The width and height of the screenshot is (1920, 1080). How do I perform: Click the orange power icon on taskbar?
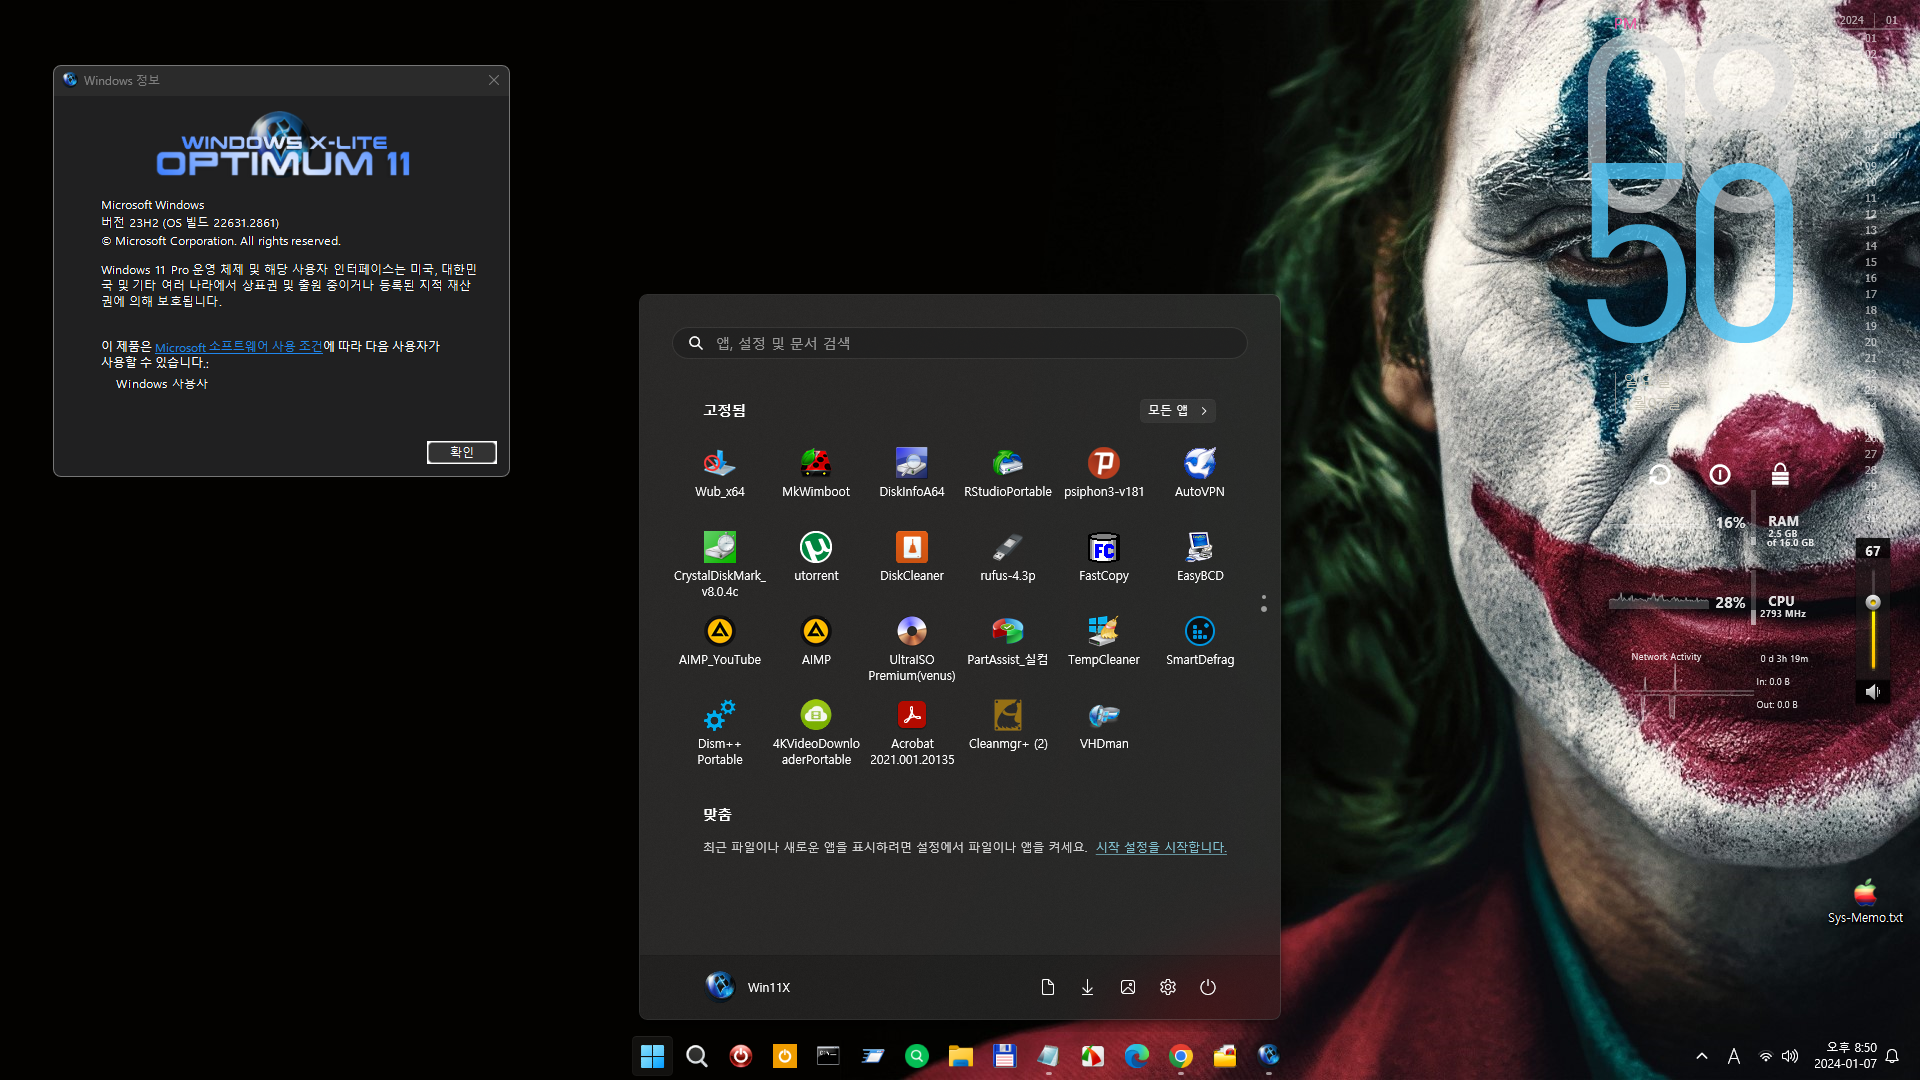pos(785,1056)
